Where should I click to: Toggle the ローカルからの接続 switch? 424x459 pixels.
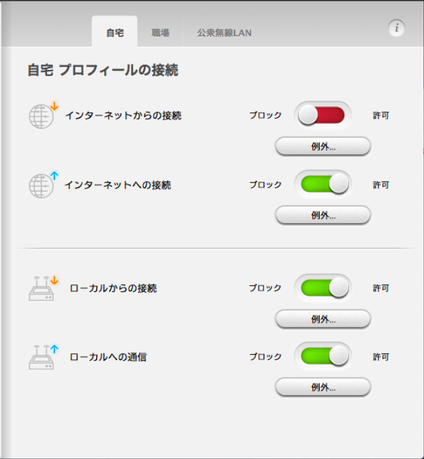click(322, 288)
